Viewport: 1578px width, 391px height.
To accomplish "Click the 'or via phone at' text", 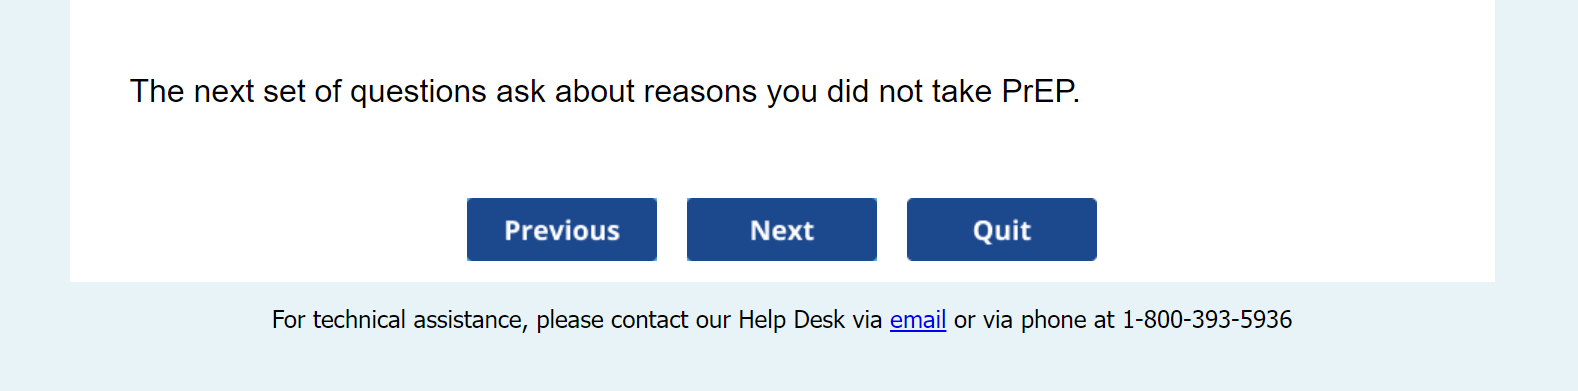I will 1034,320.
